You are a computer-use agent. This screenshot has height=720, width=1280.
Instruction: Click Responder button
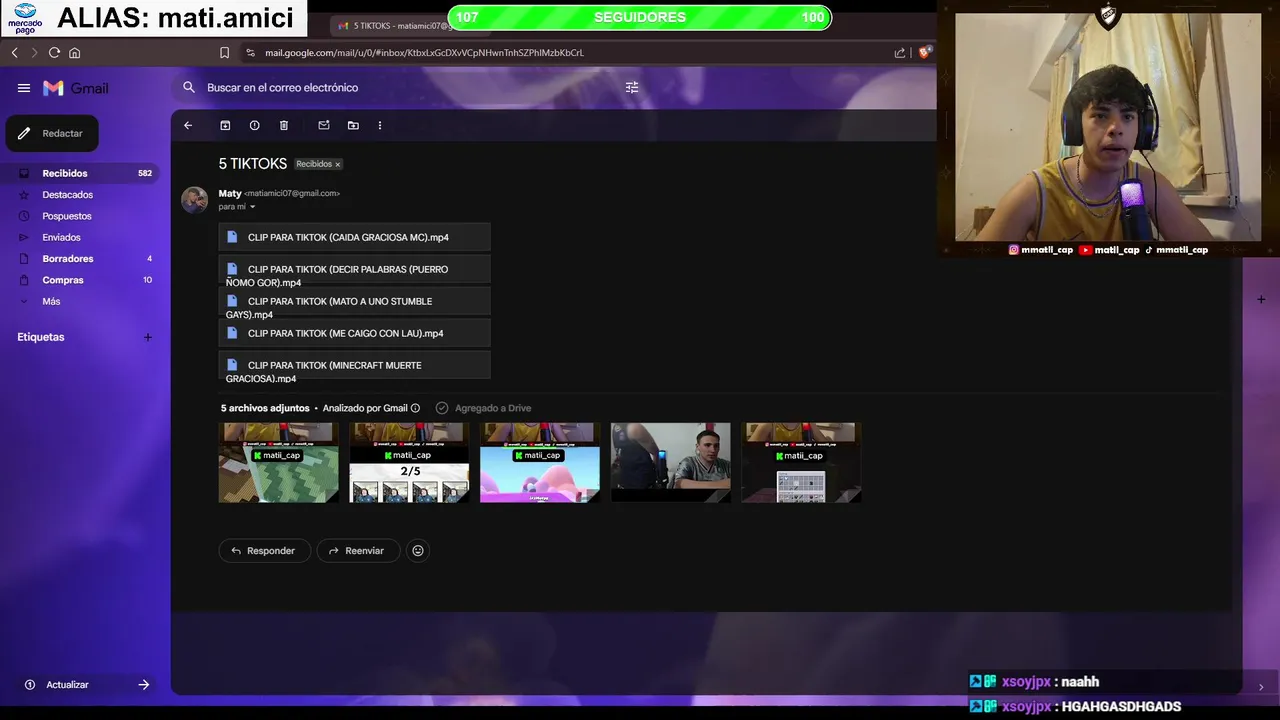pyautogui.click(x=264, y=551)
